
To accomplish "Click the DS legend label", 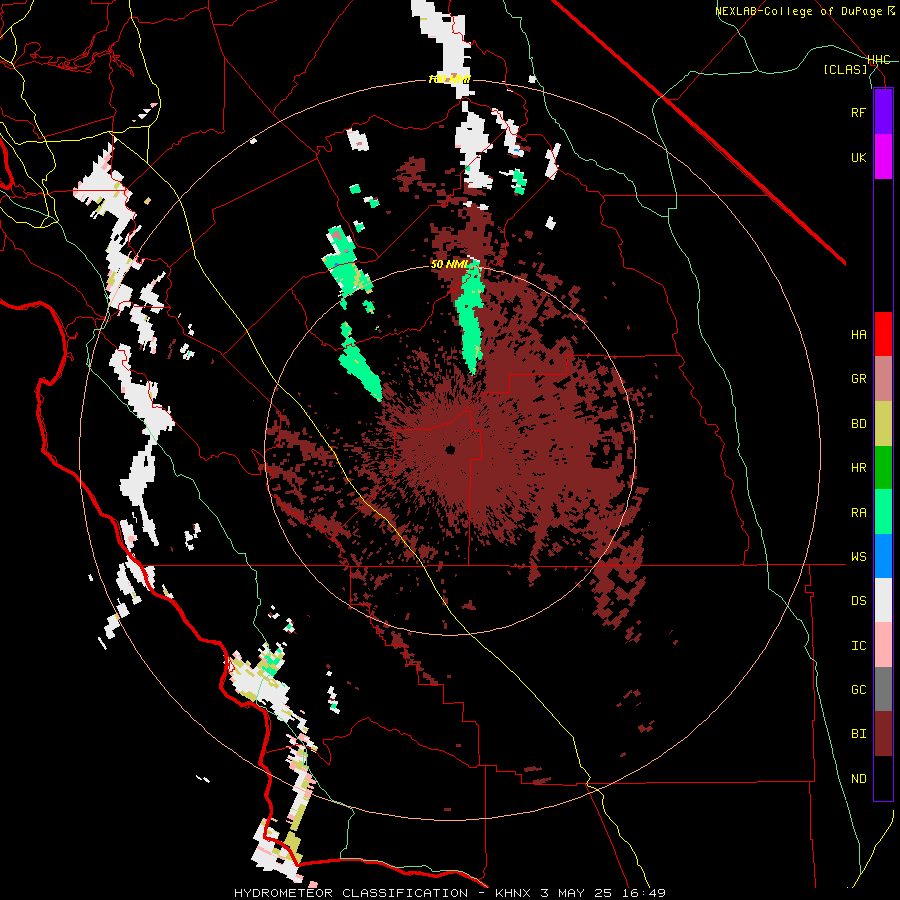I will [x=858, y=601].
